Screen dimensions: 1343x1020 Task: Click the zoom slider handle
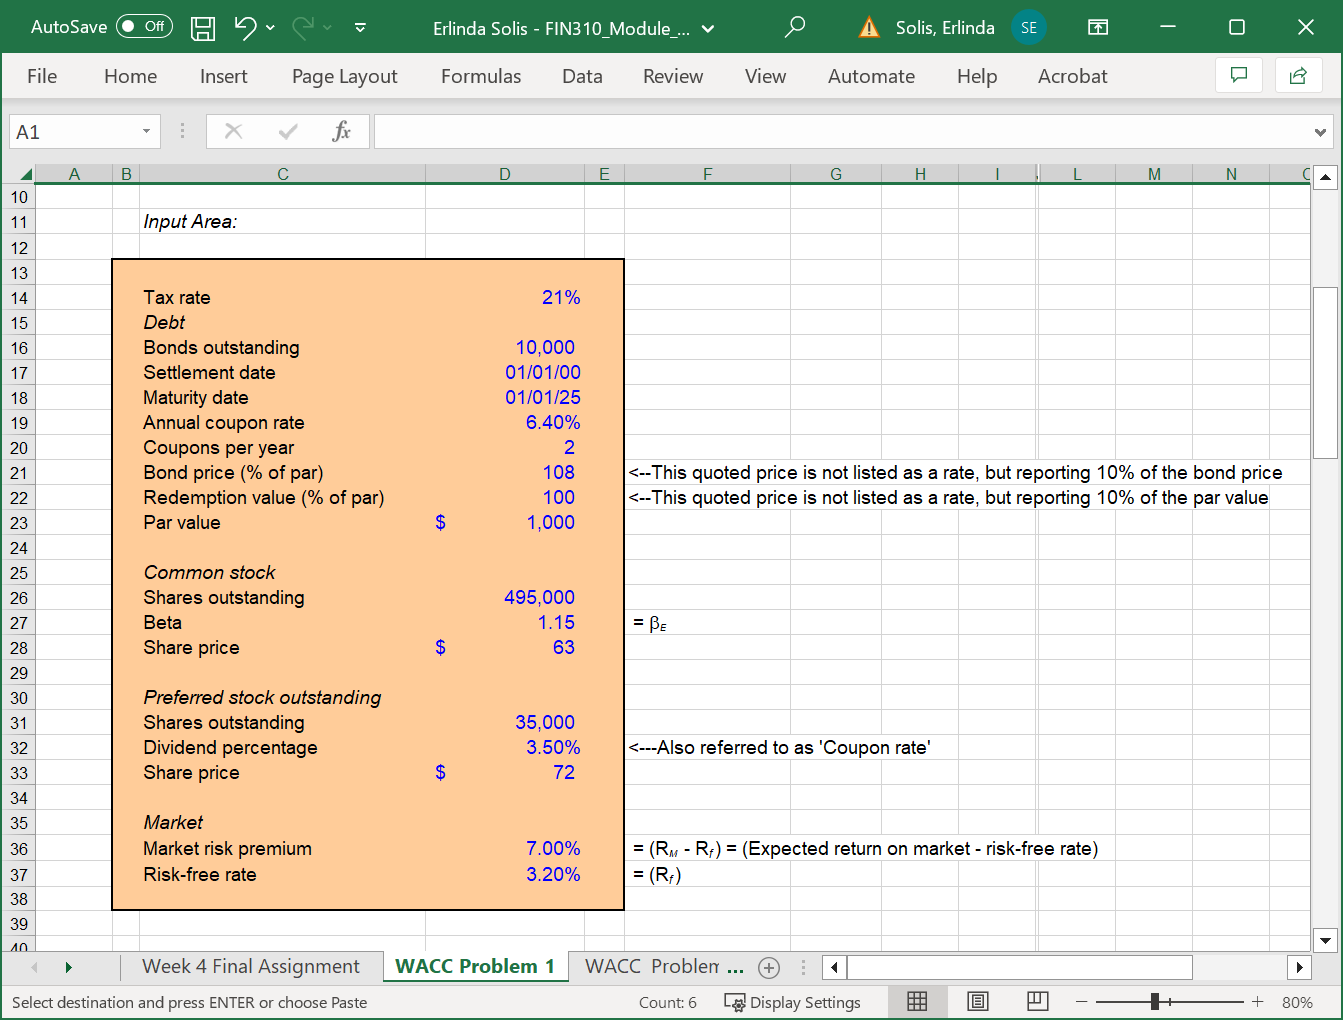(1155, 1002)
